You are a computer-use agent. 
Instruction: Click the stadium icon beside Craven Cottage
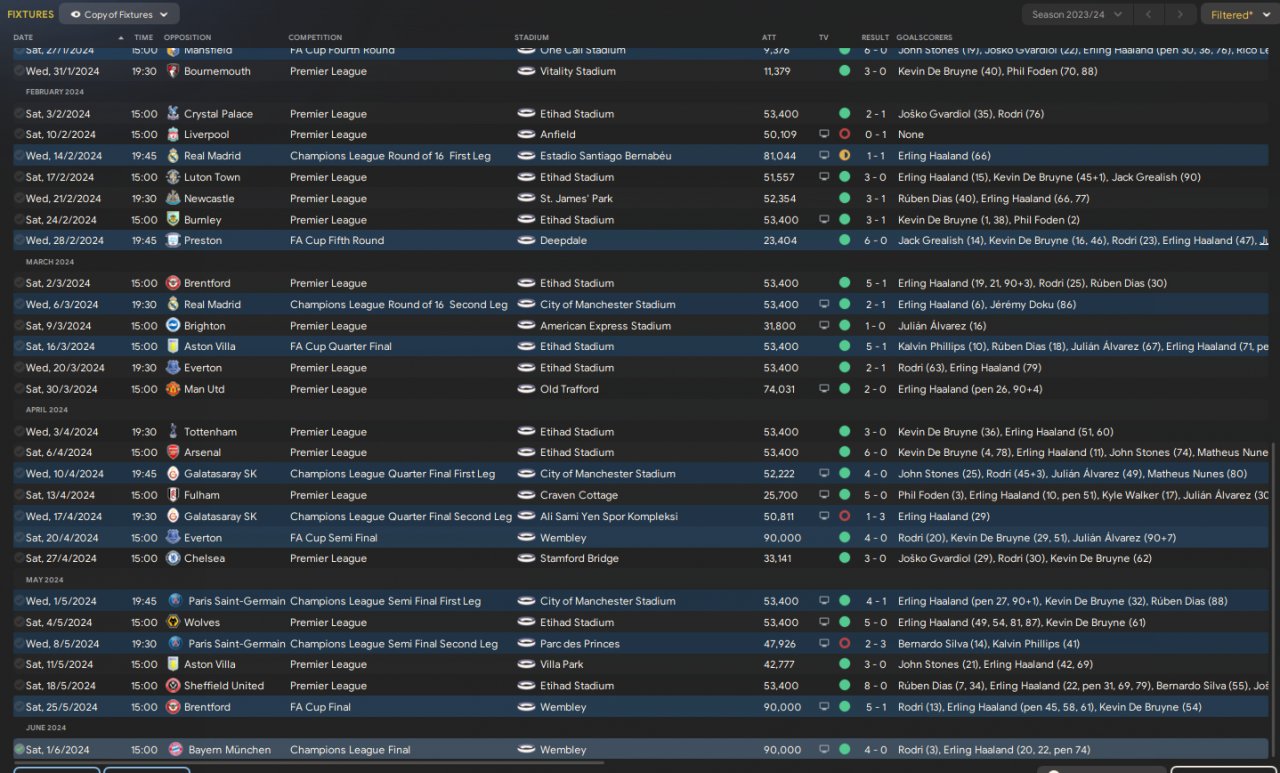tap(526, 495)
